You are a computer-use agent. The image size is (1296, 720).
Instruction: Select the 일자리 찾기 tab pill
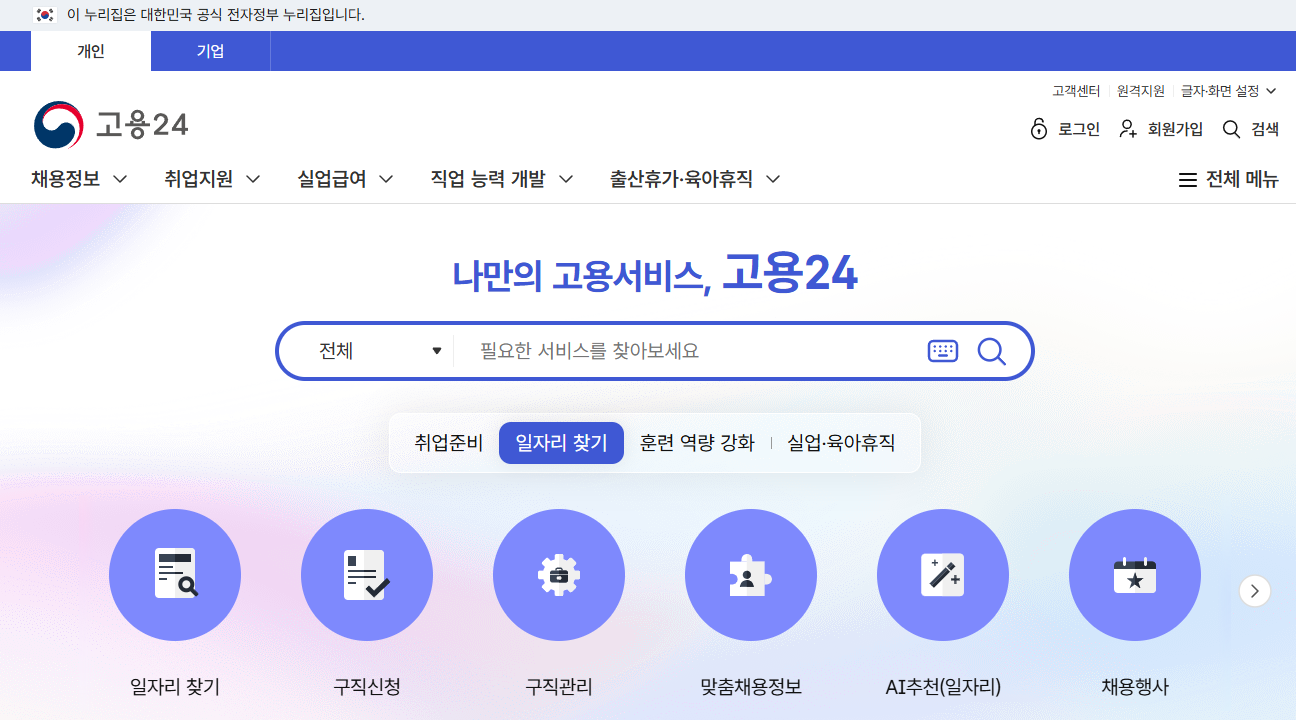point(561,443)
